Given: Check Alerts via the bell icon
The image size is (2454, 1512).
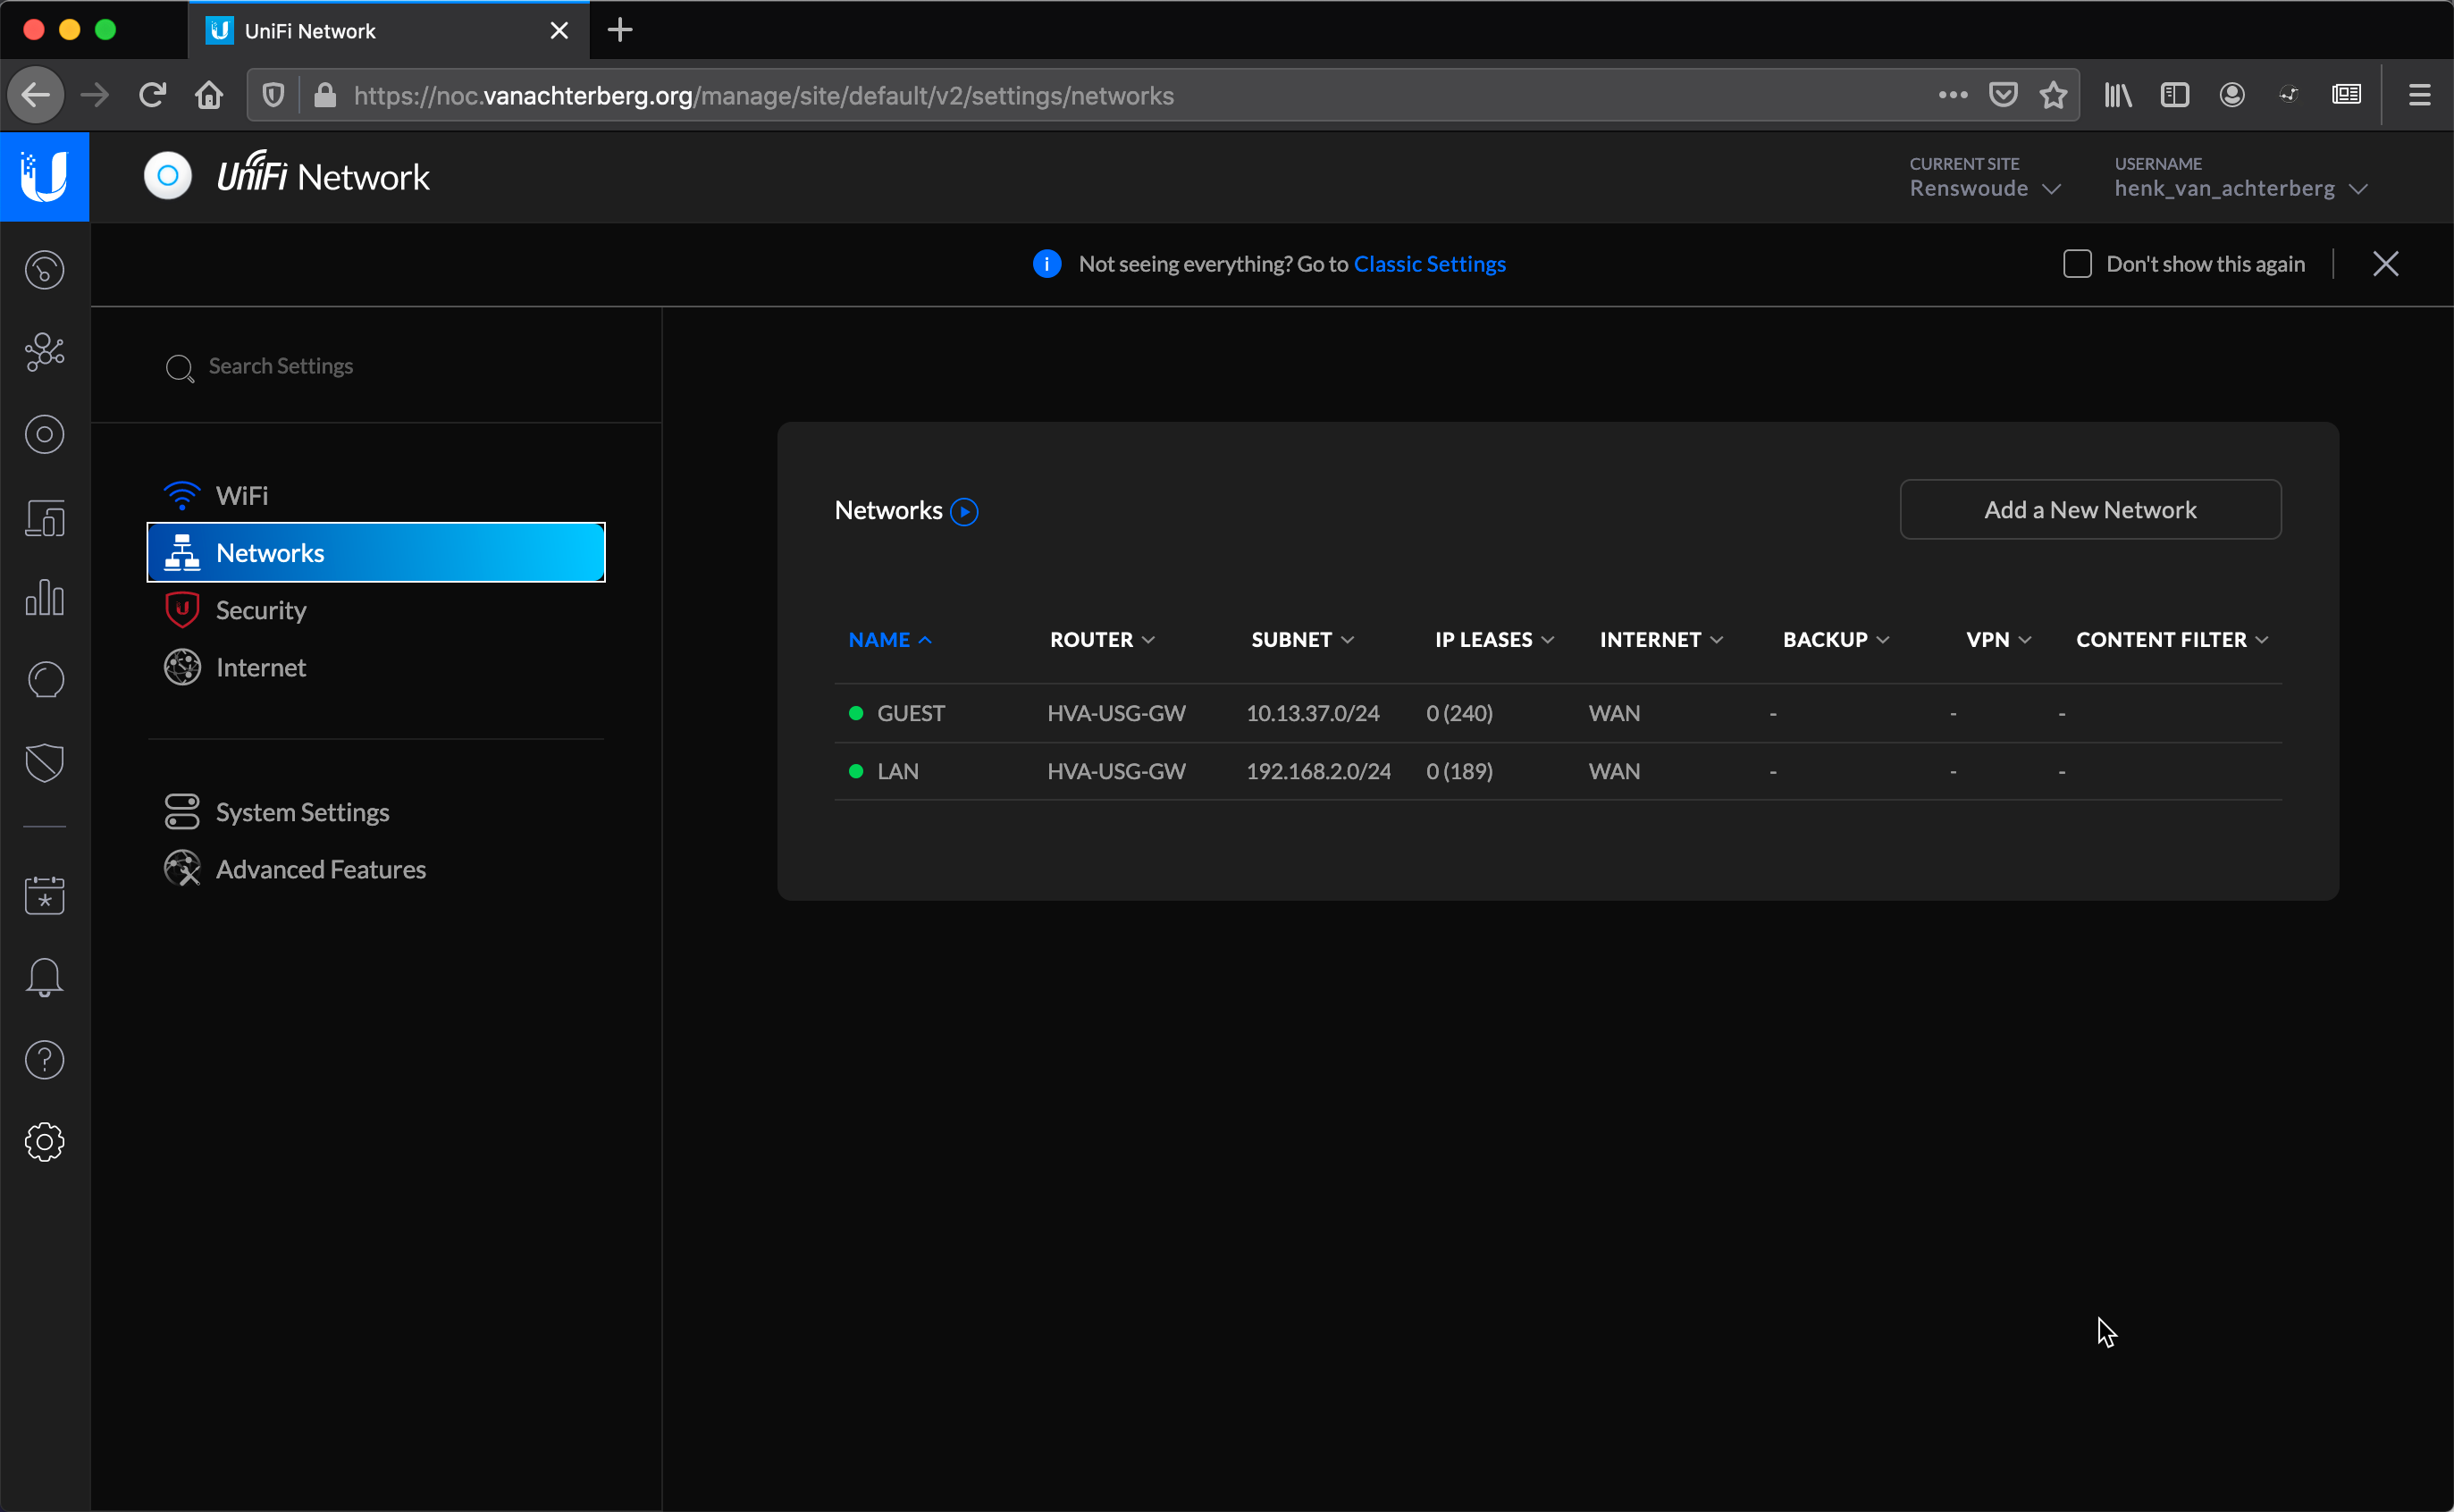Looking at the screenshot, I should pyautogui.click(x=44, y=978).
